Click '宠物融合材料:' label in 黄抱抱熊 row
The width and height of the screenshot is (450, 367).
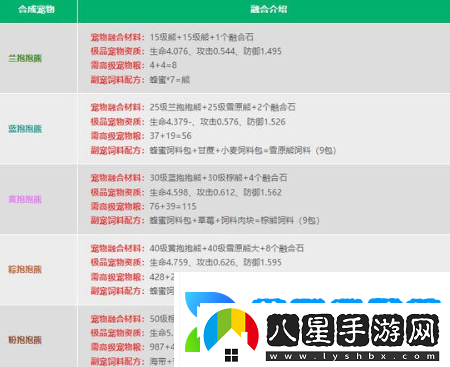click(118, 178)
